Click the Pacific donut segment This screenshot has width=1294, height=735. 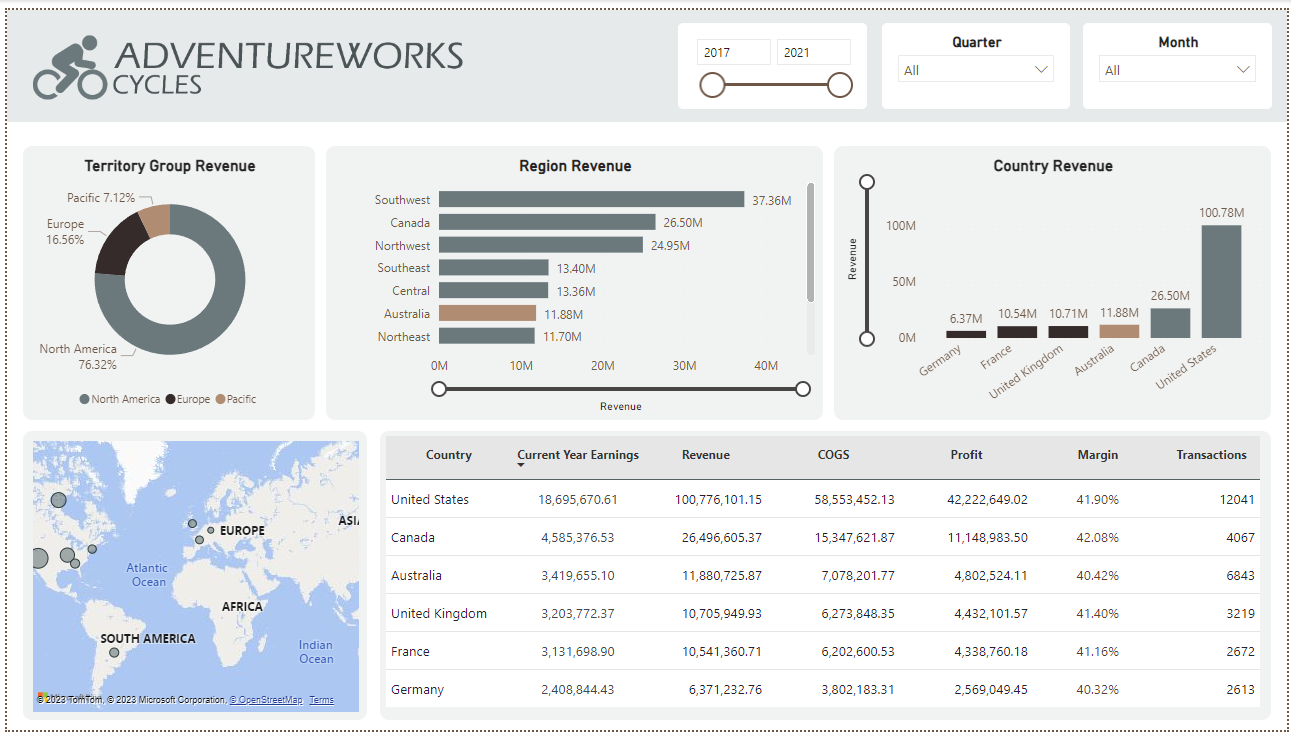pyautogui.click(x=157, y=219)
